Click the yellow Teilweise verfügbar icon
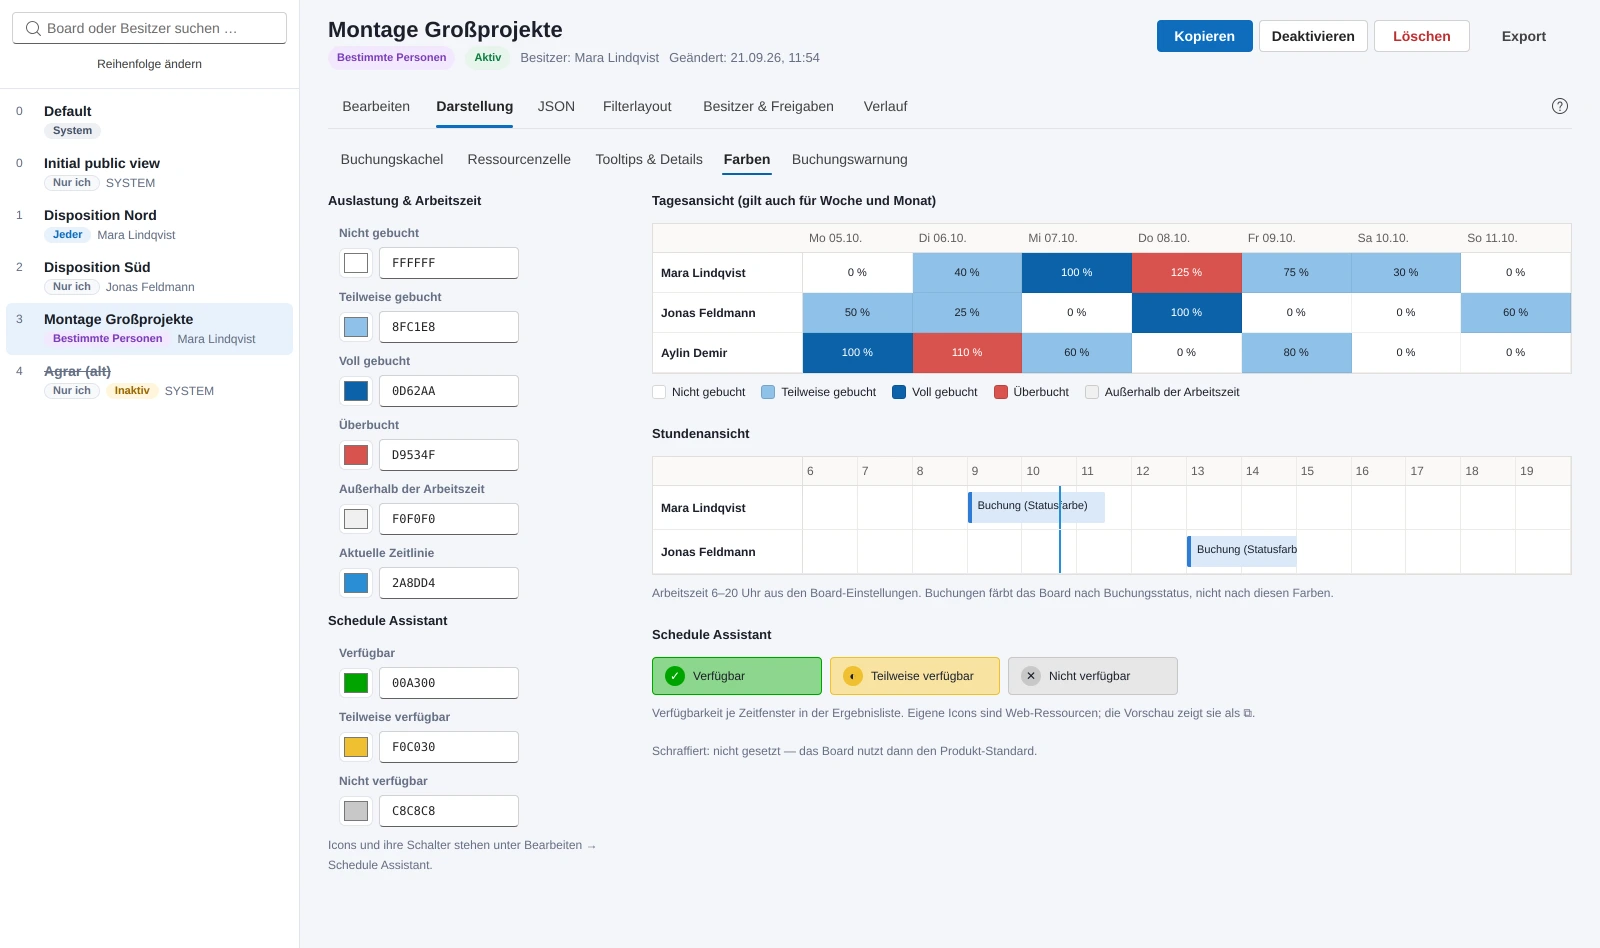This screenshot has height=948, width=1600. (853, 676)
